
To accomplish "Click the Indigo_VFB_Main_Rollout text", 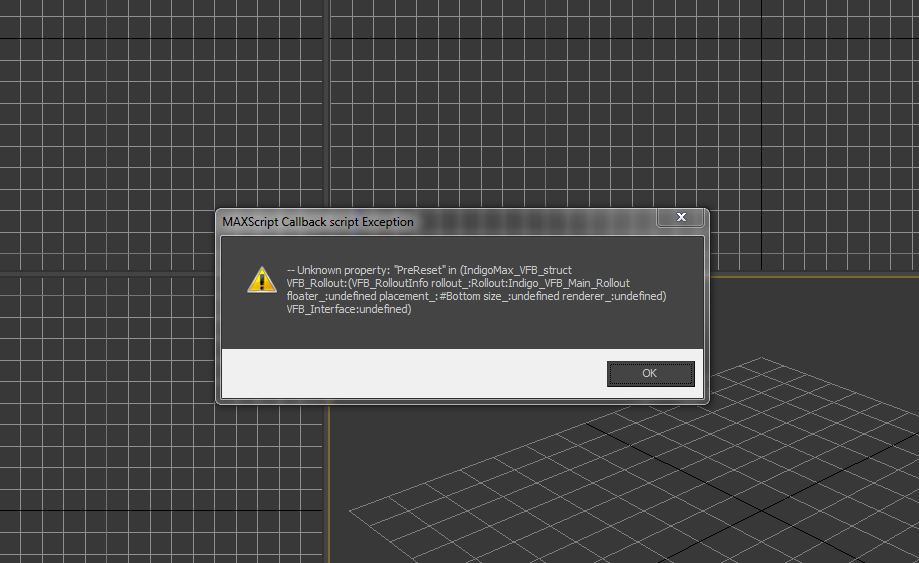I will click(570, 283).
